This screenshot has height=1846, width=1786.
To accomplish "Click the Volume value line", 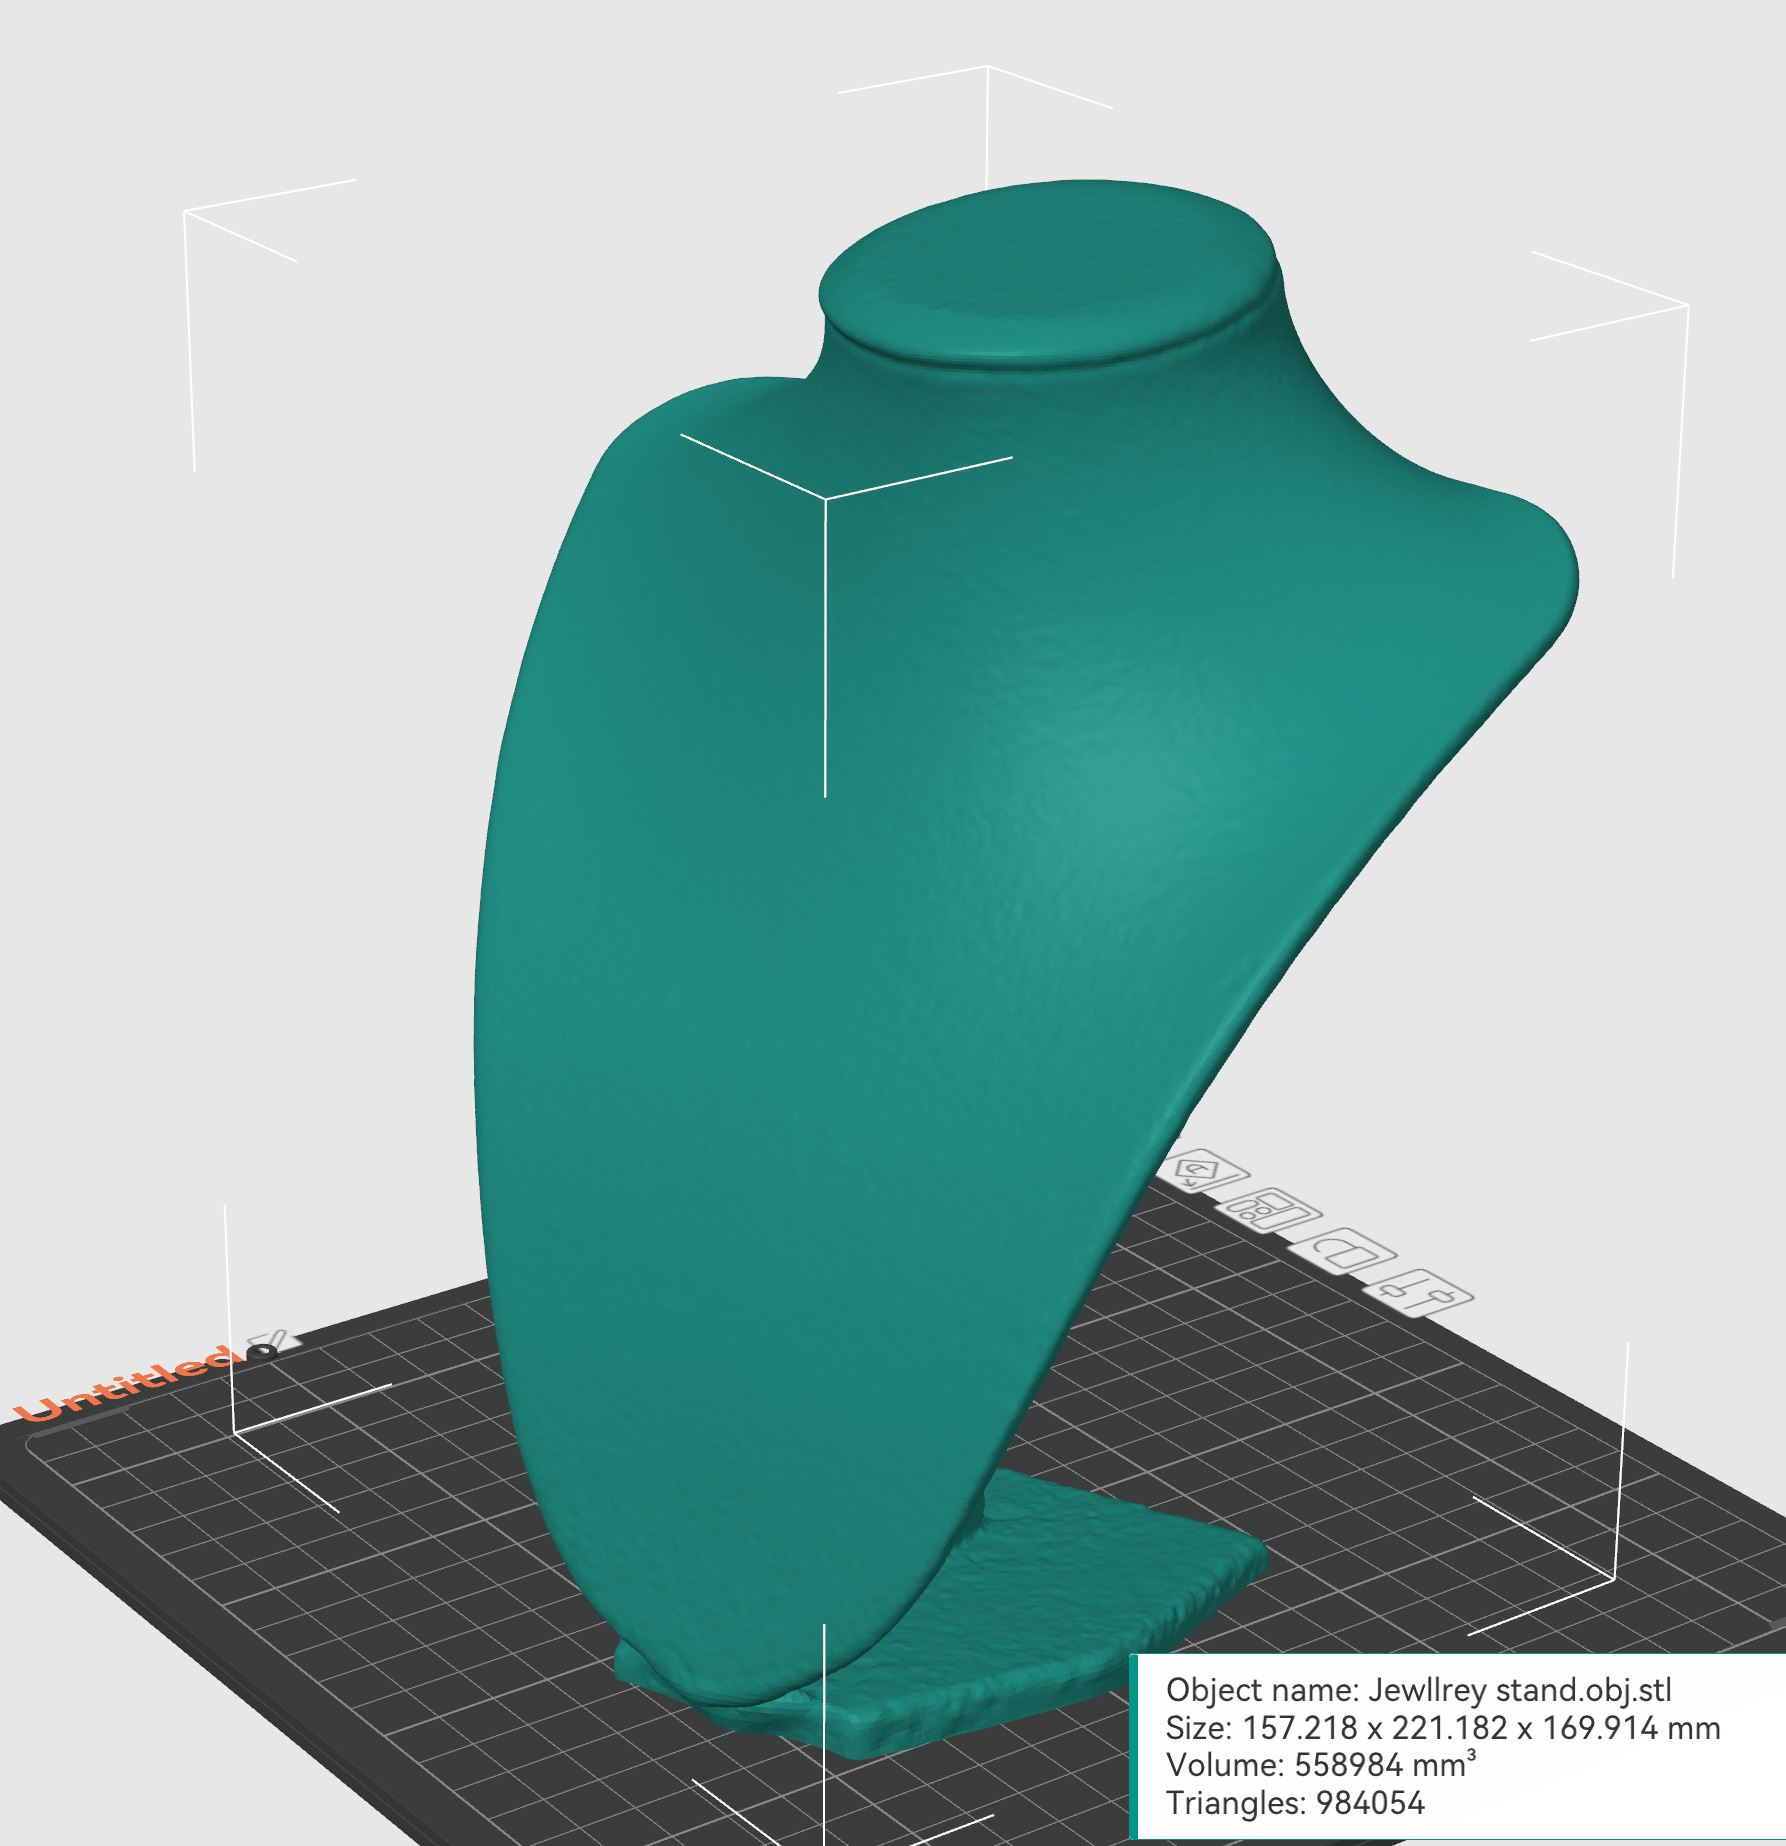I will point(1321,1765).
